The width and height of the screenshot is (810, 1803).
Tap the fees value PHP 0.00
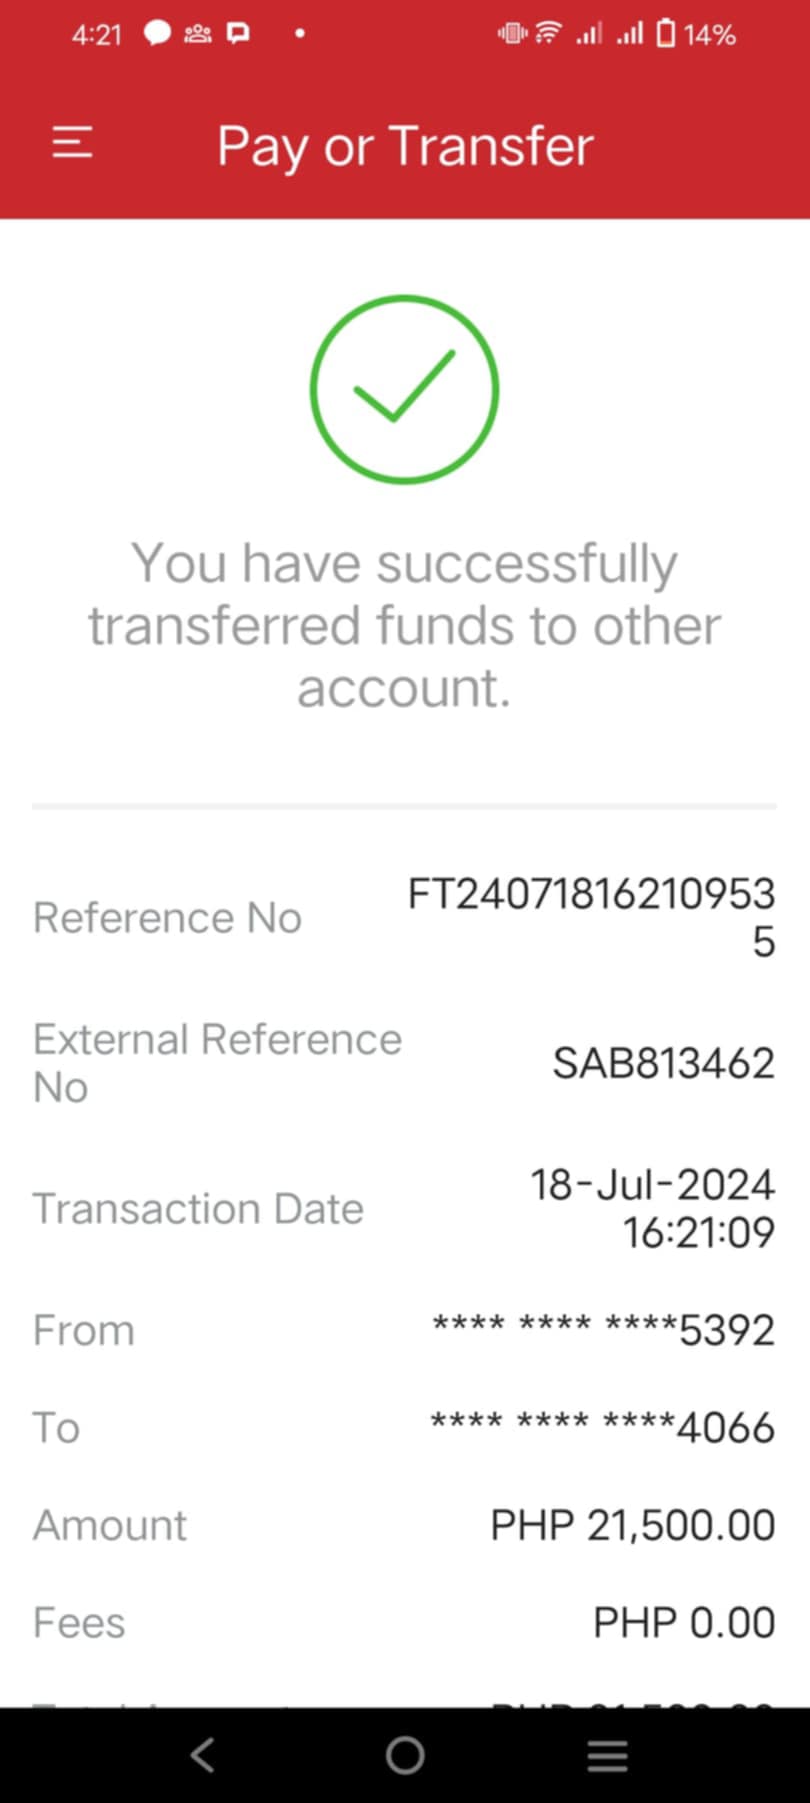pos(684,1622)
